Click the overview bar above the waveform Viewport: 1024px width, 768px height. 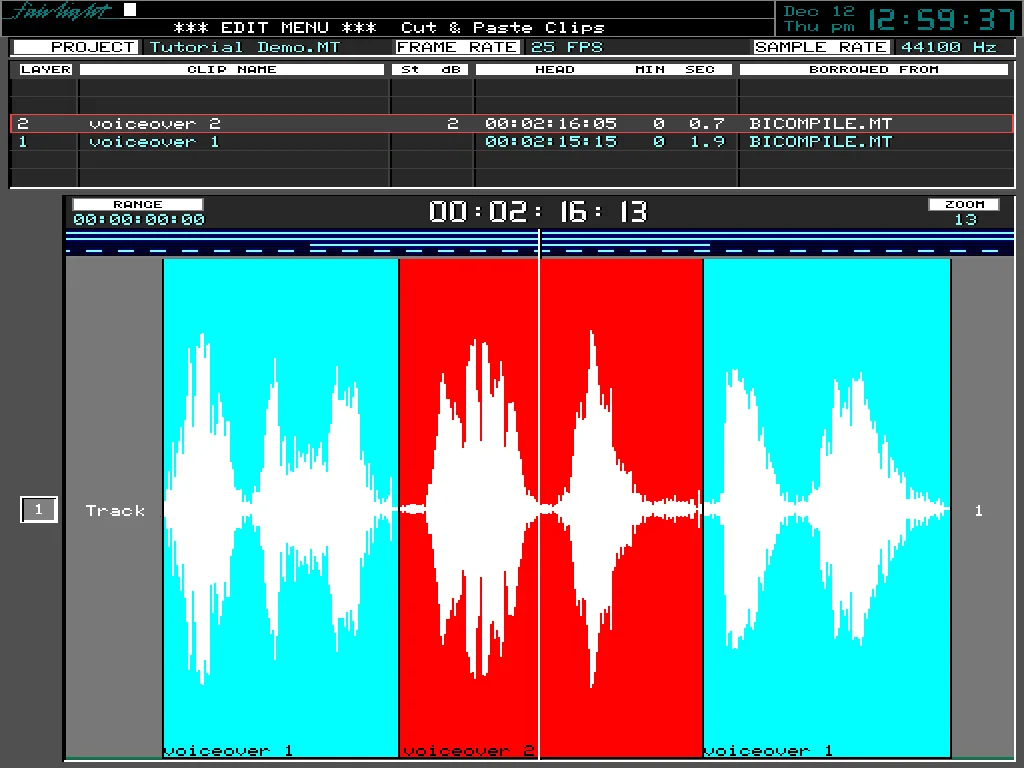pos(539,242)
